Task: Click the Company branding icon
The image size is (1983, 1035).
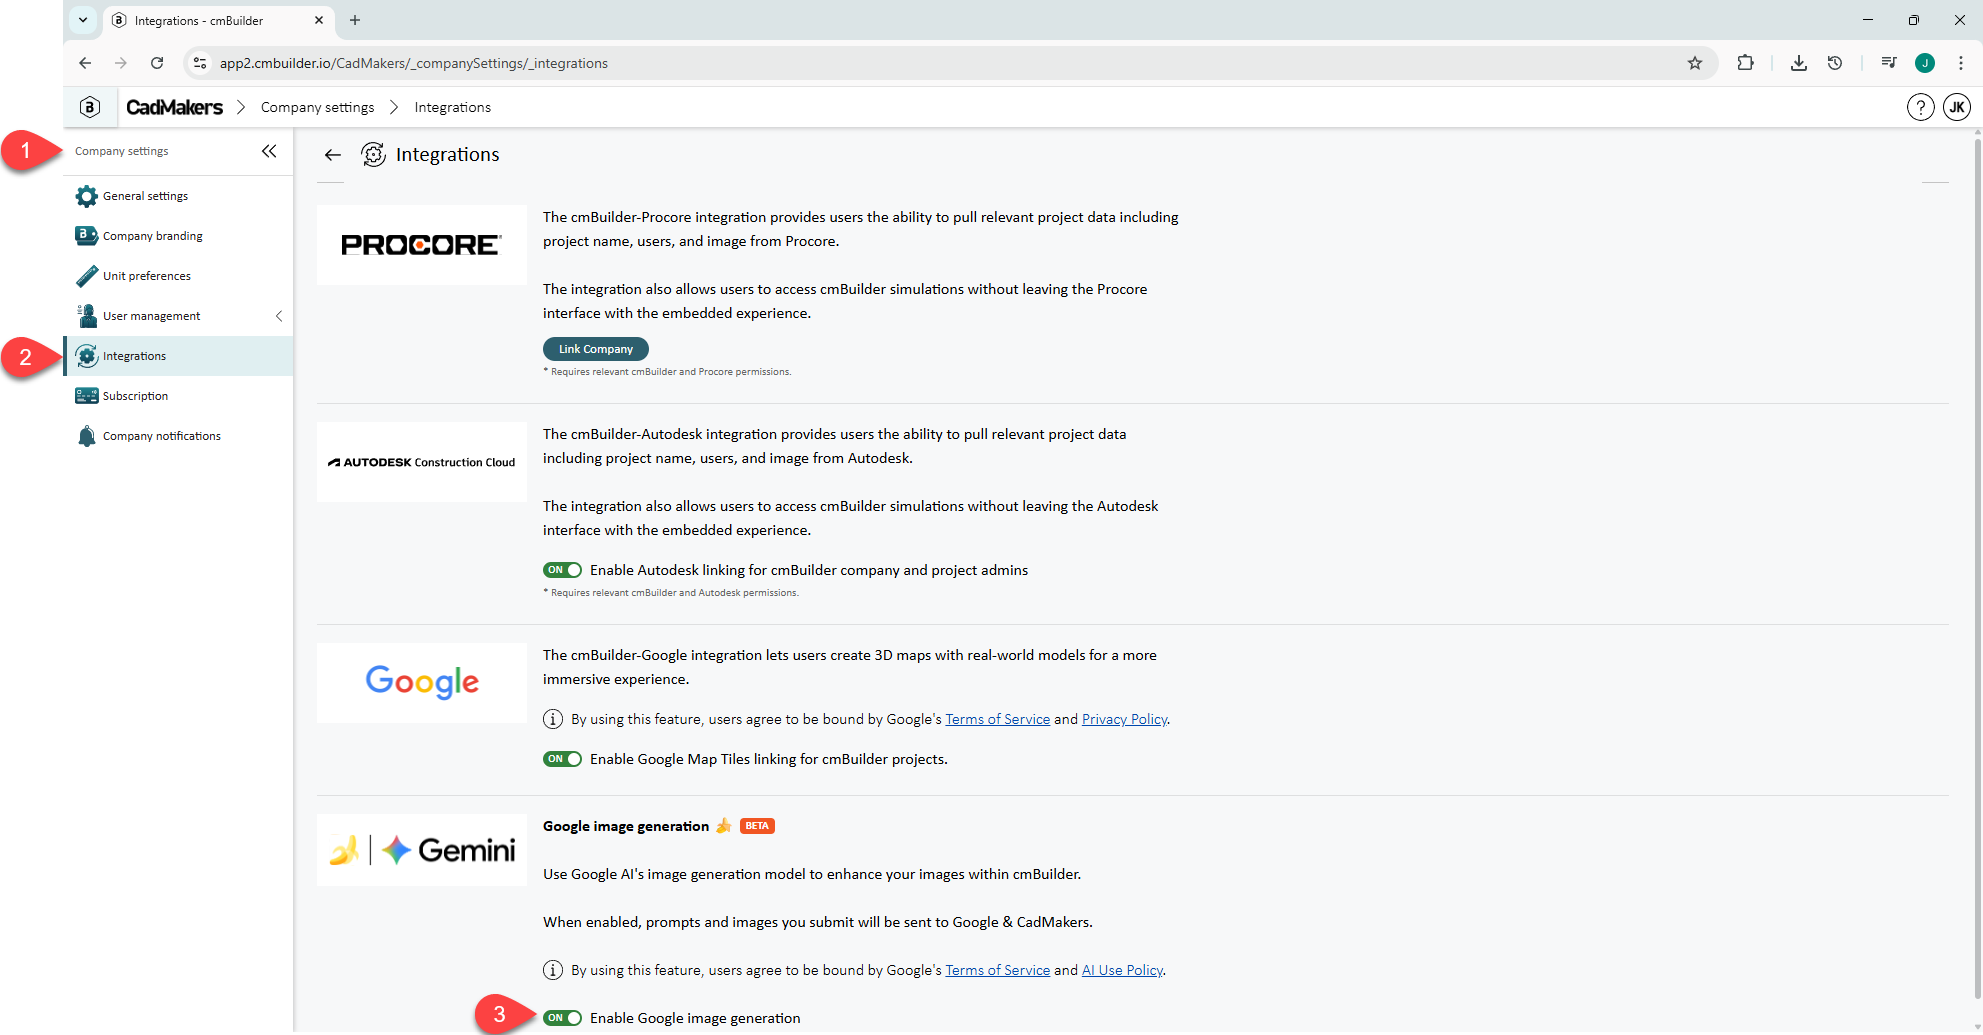Action: [87, 236]
